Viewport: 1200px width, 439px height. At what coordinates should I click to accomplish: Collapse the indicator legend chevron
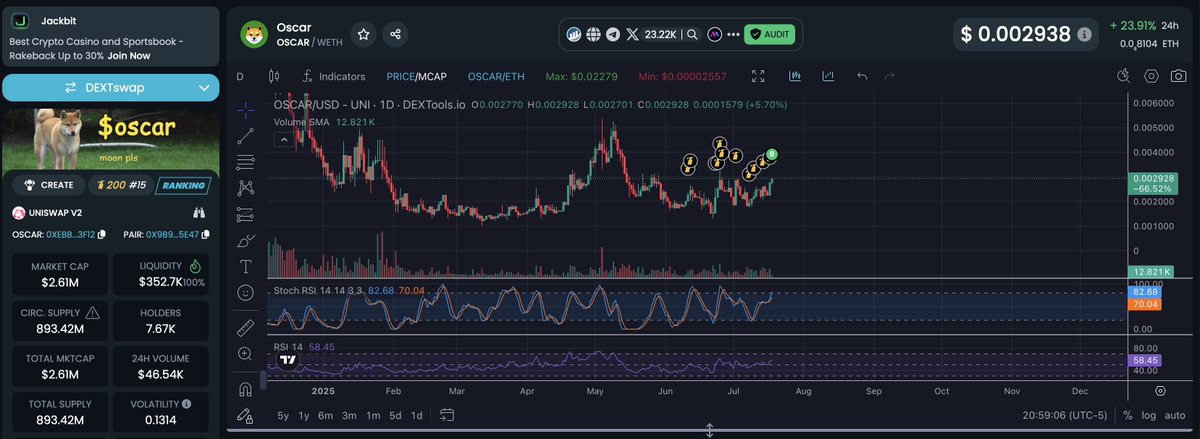click(x=284, y=141)
